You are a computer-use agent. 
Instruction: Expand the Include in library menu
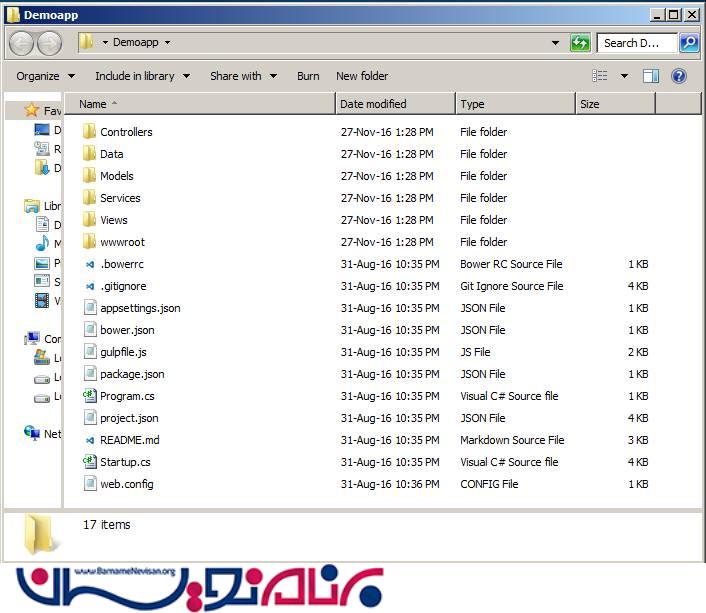(x=142, y=76)
